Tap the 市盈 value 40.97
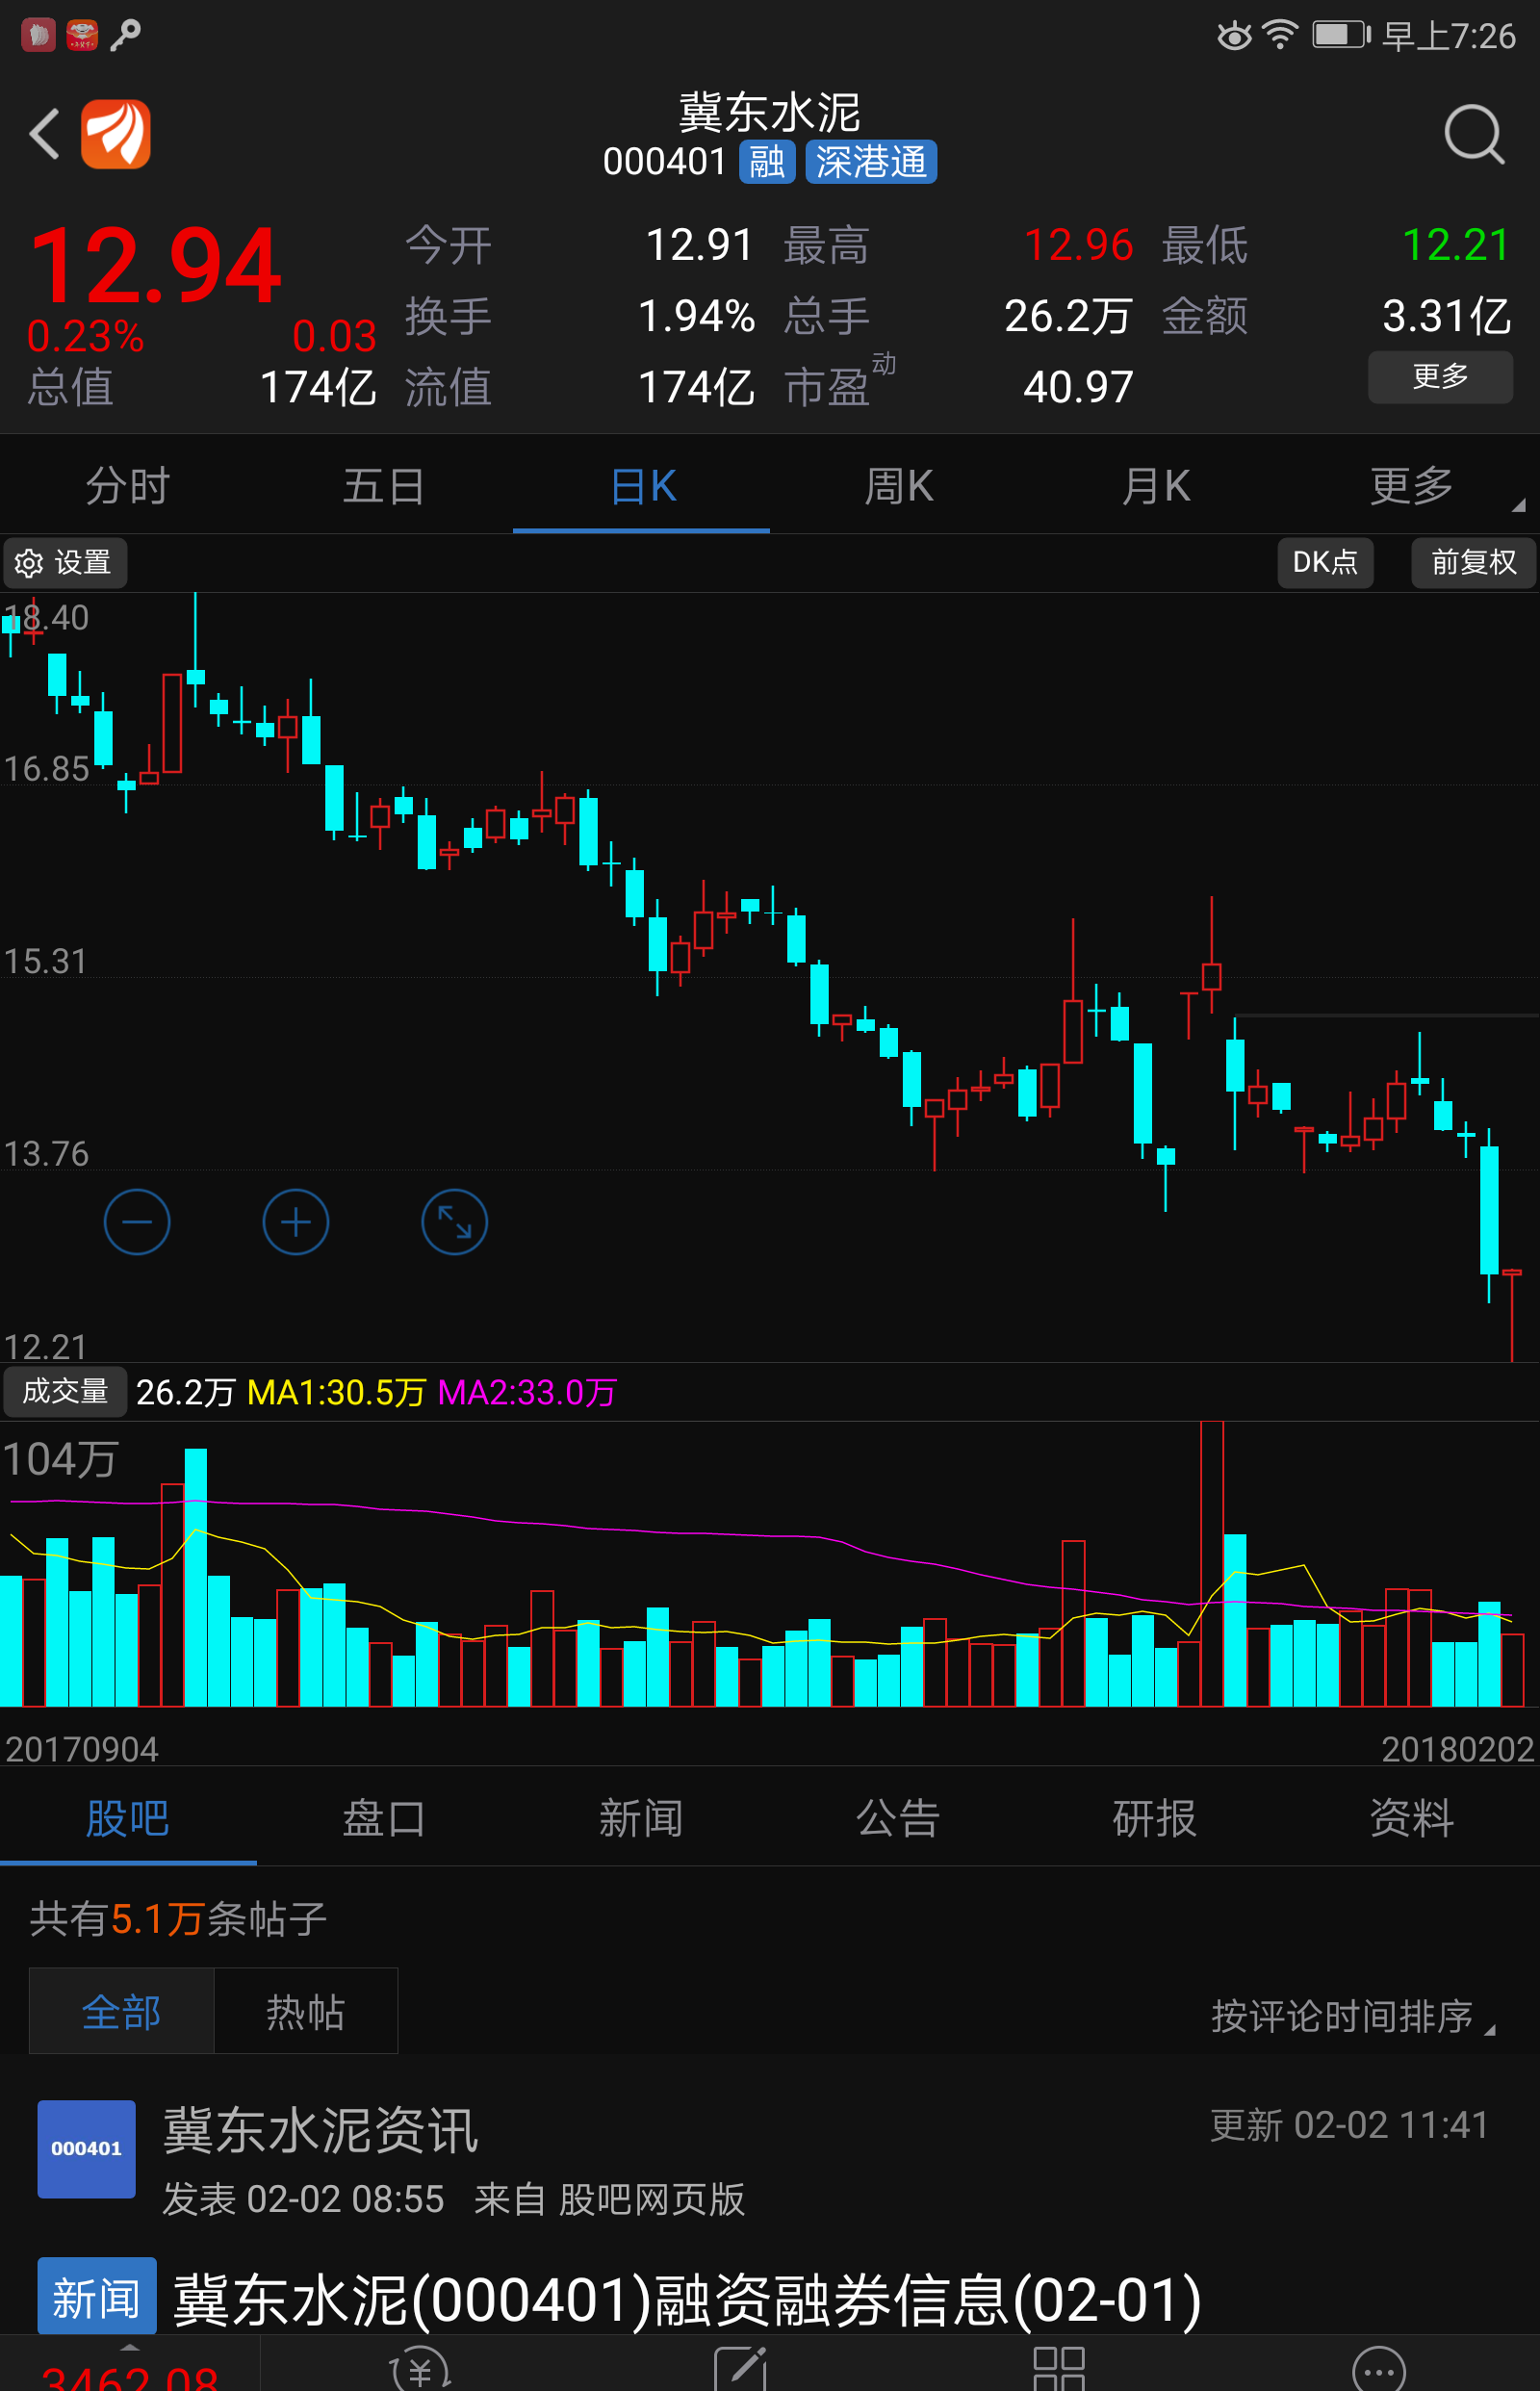This screenshot has width=1540, height=2391. click(x=1078, y=387)
